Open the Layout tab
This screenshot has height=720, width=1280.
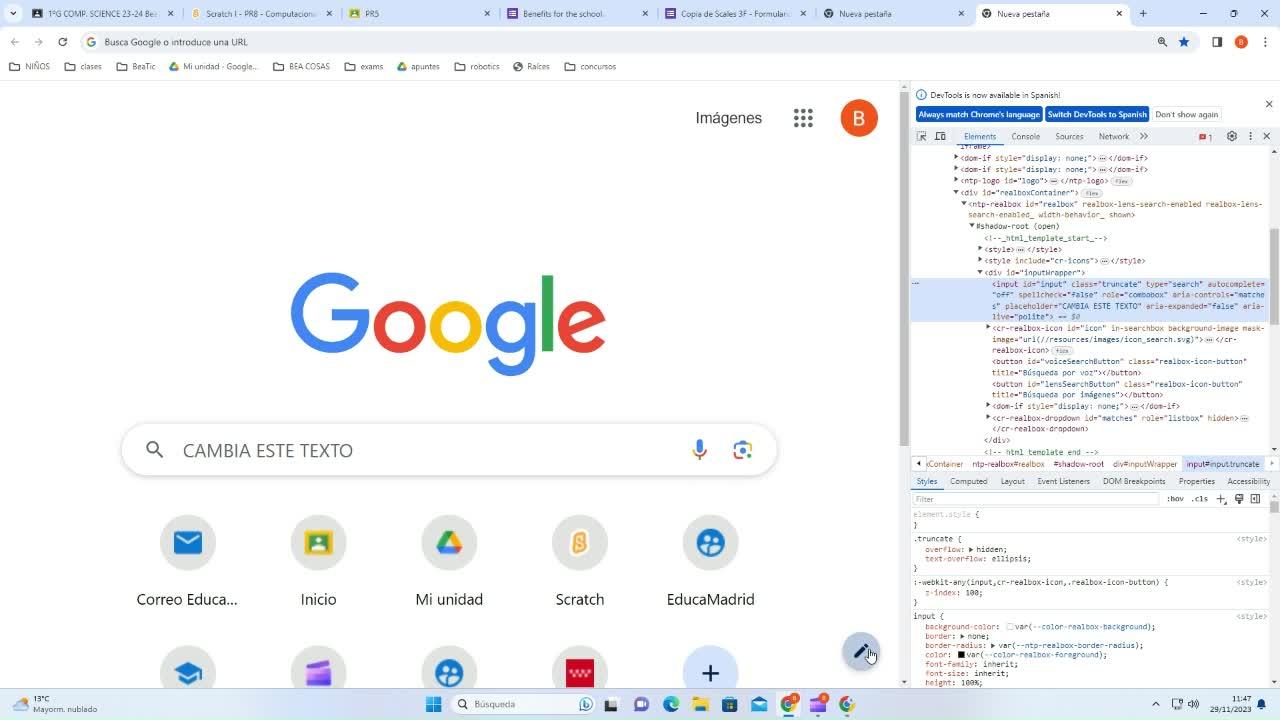1013,481
